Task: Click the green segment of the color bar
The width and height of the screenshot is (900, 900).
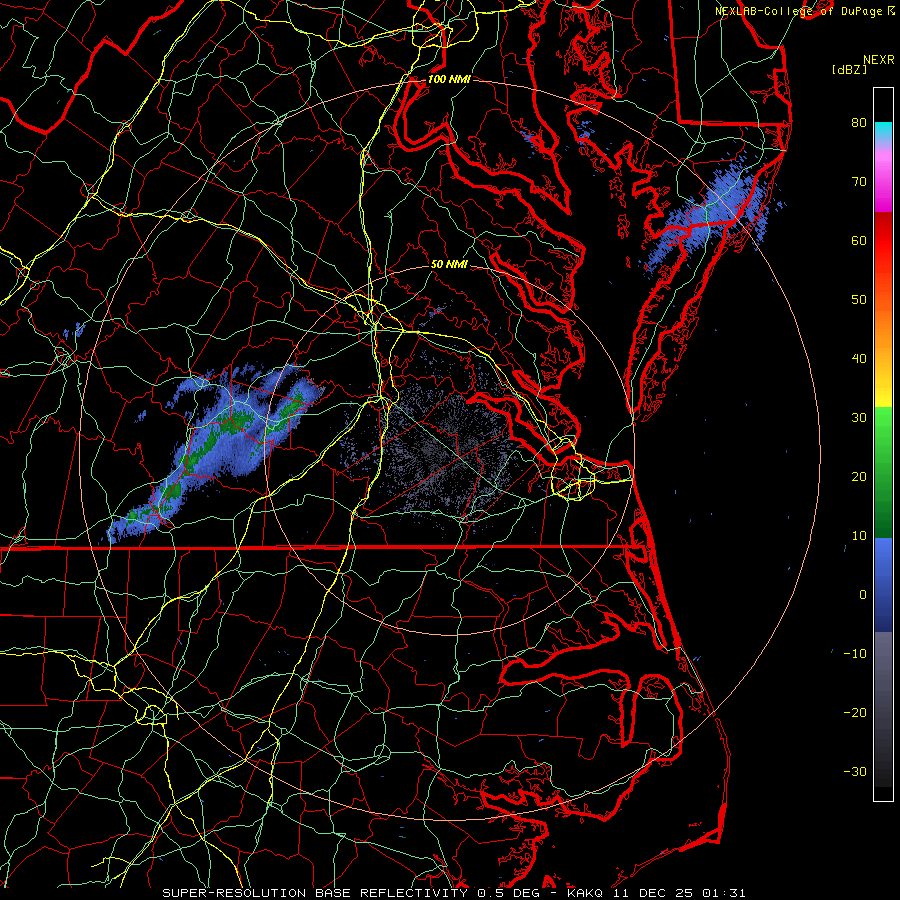Action: pyautogui.click(x=883, y=472)
